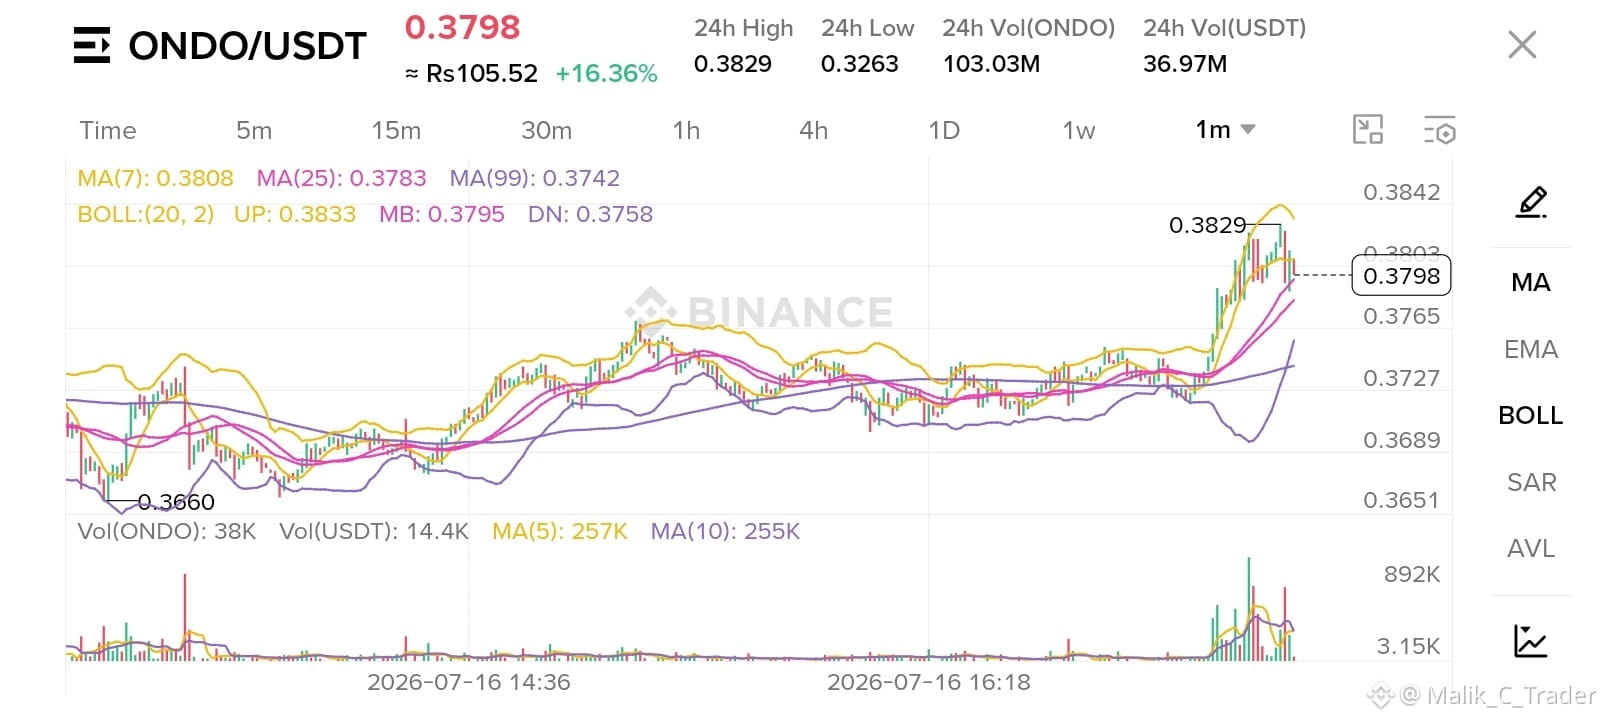Toggle the AVL indicator
The image size is (1604, 720).
point(1531,548)
